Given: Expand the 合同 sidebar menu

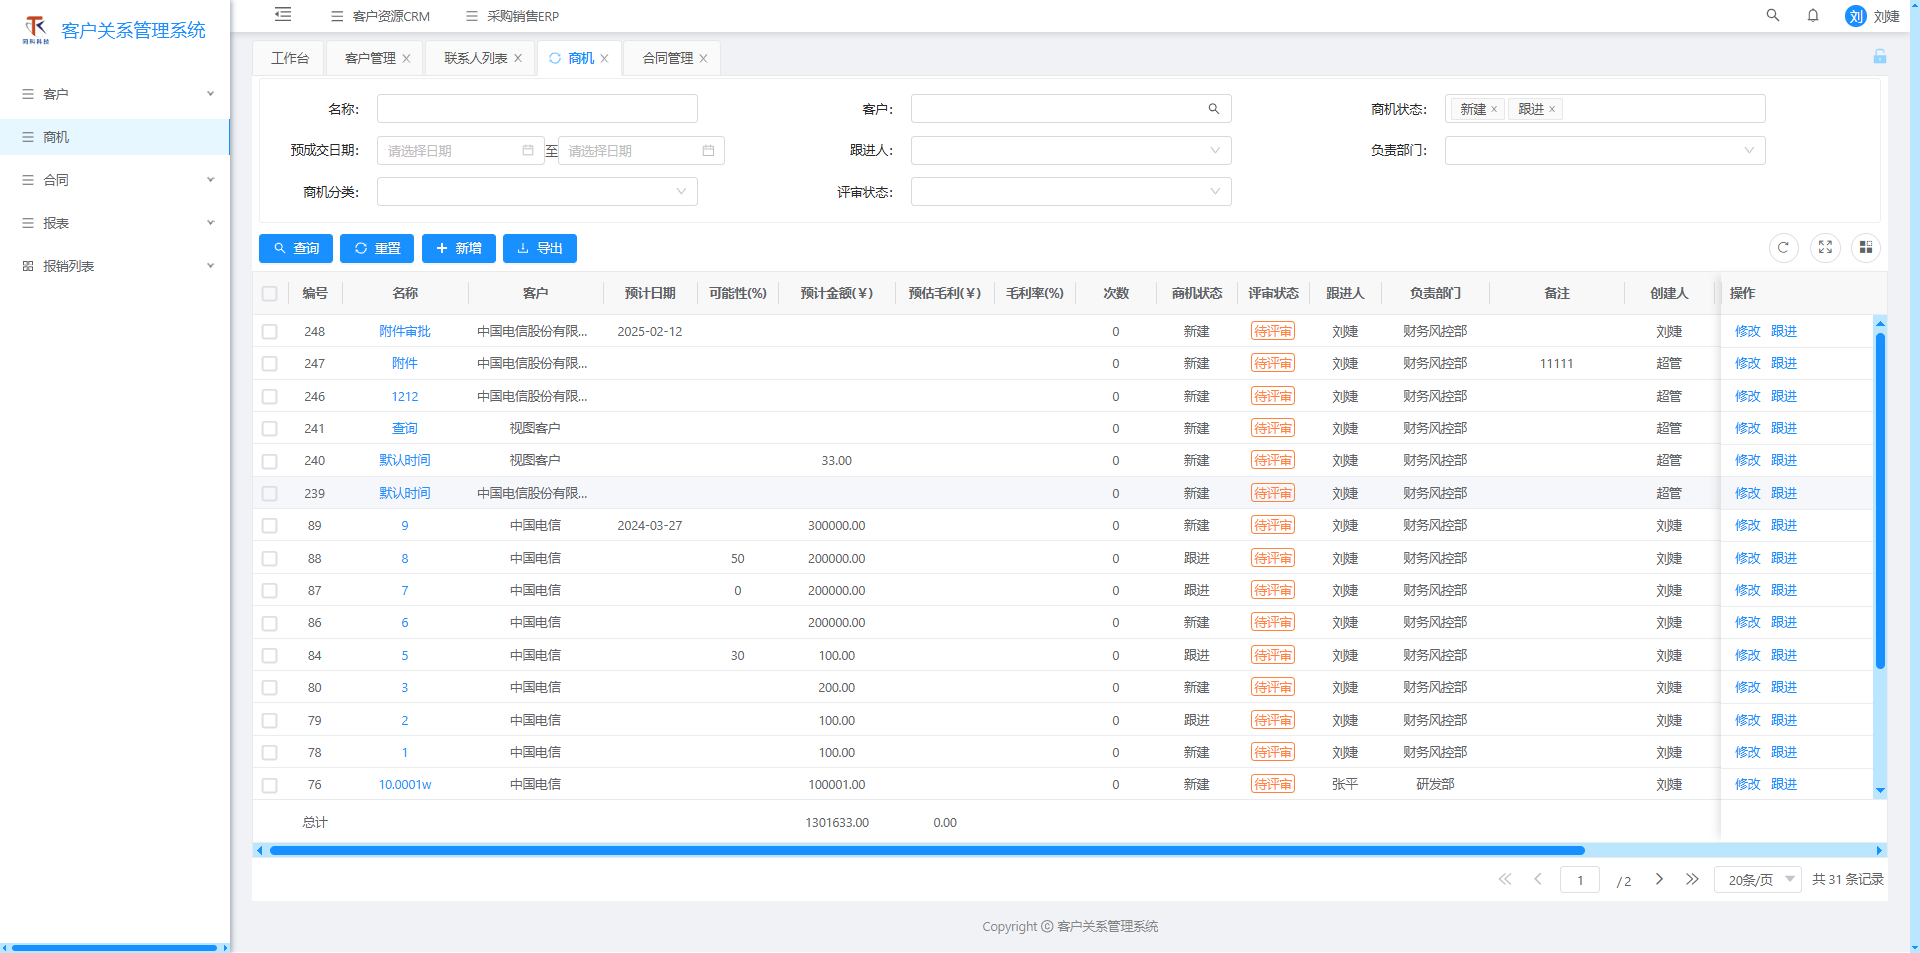Looking at the screenshot, I should click(x=115, y=180).
